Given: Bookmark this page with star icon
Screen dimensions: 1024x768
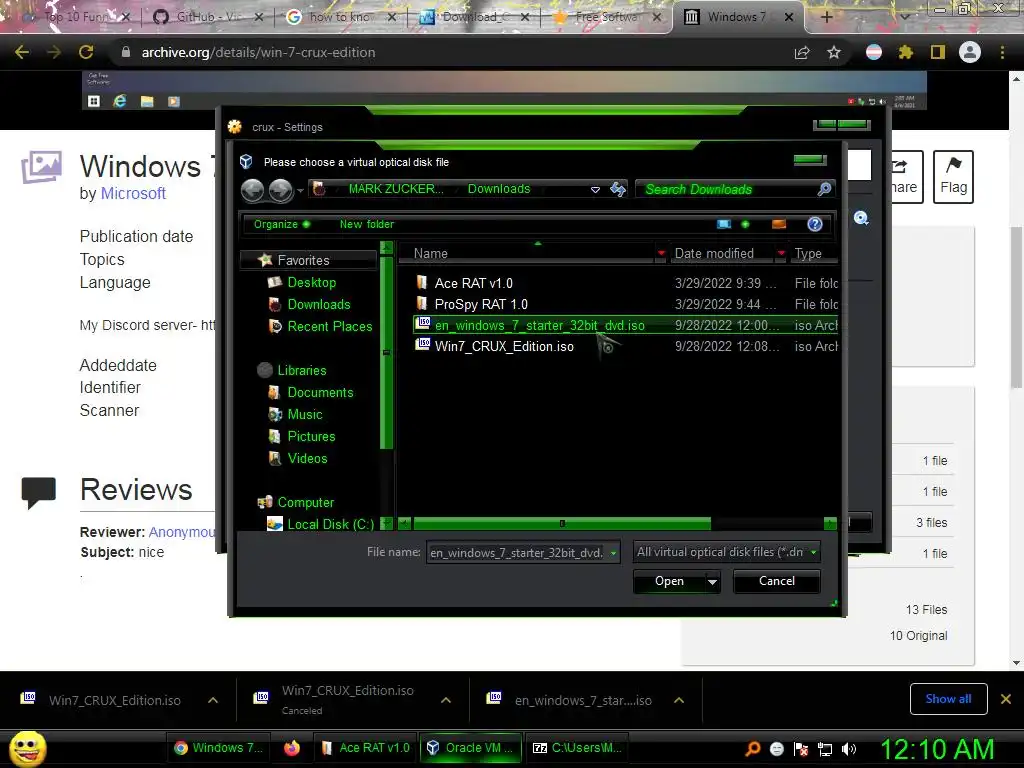Looking at the screenshot, I should click(834, 52).
